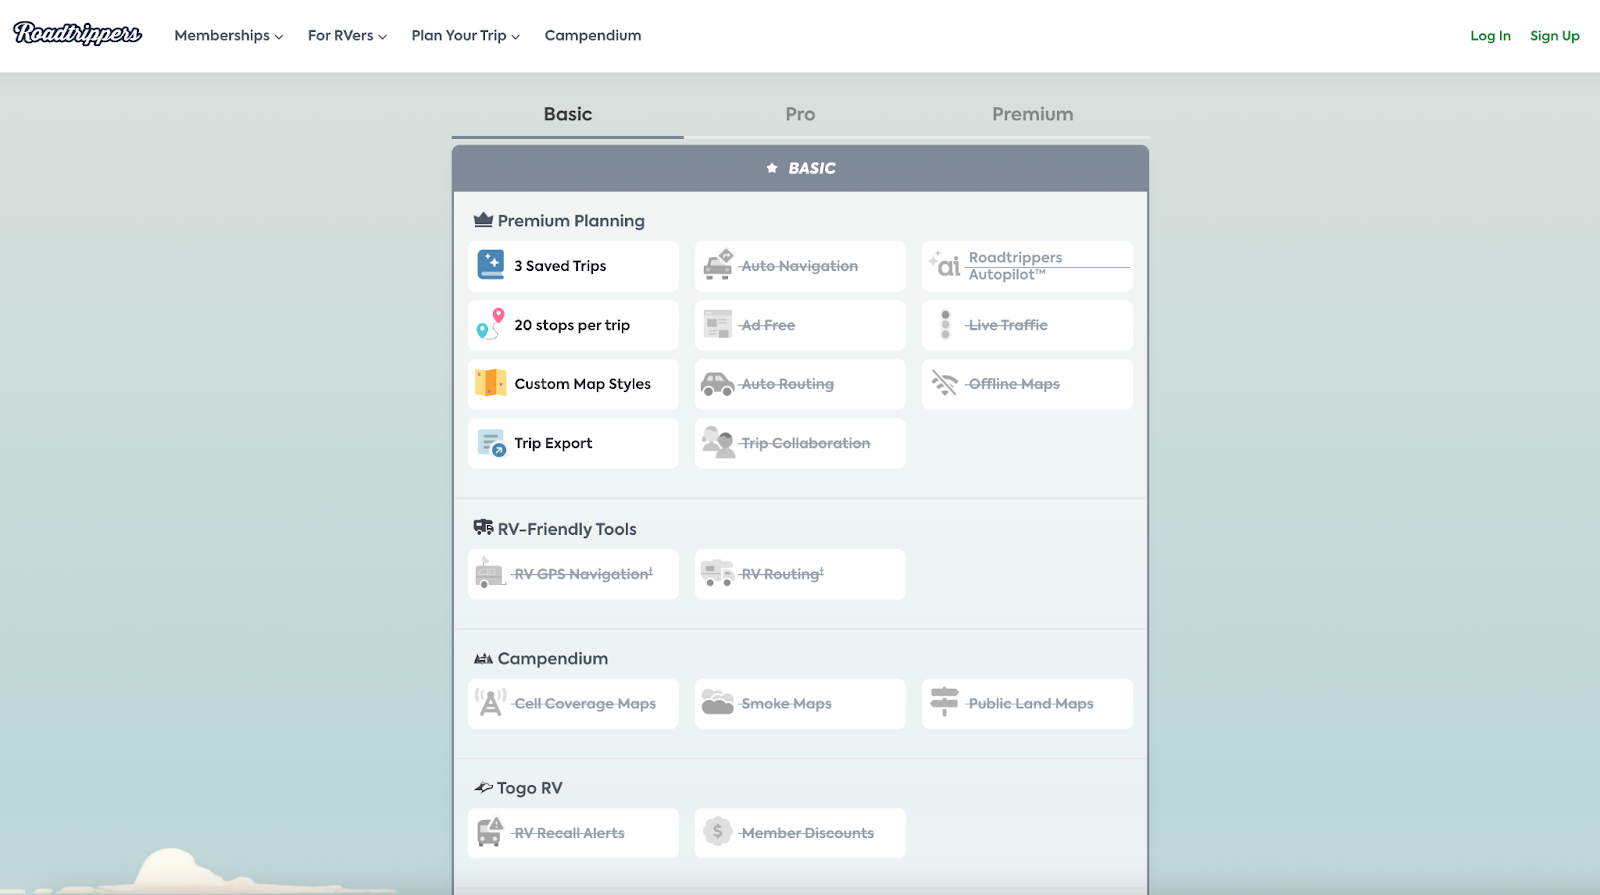Click the Trip Export icon
Screen dimensions: 1600x895
coord(491,442)
